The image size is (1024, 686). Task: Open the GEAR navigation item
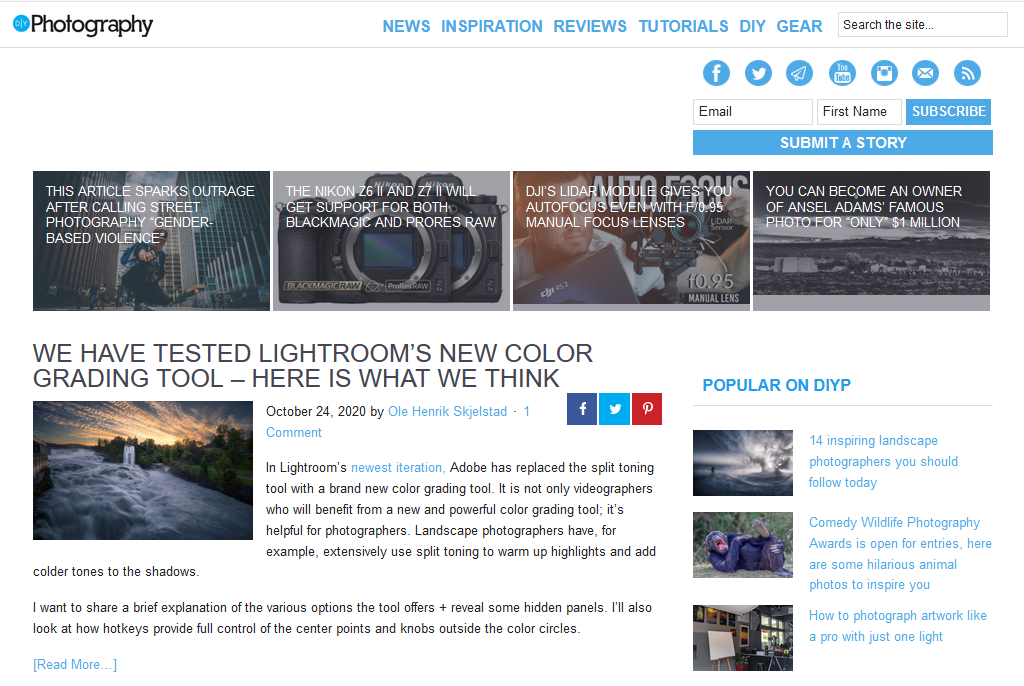pos(799,26)
